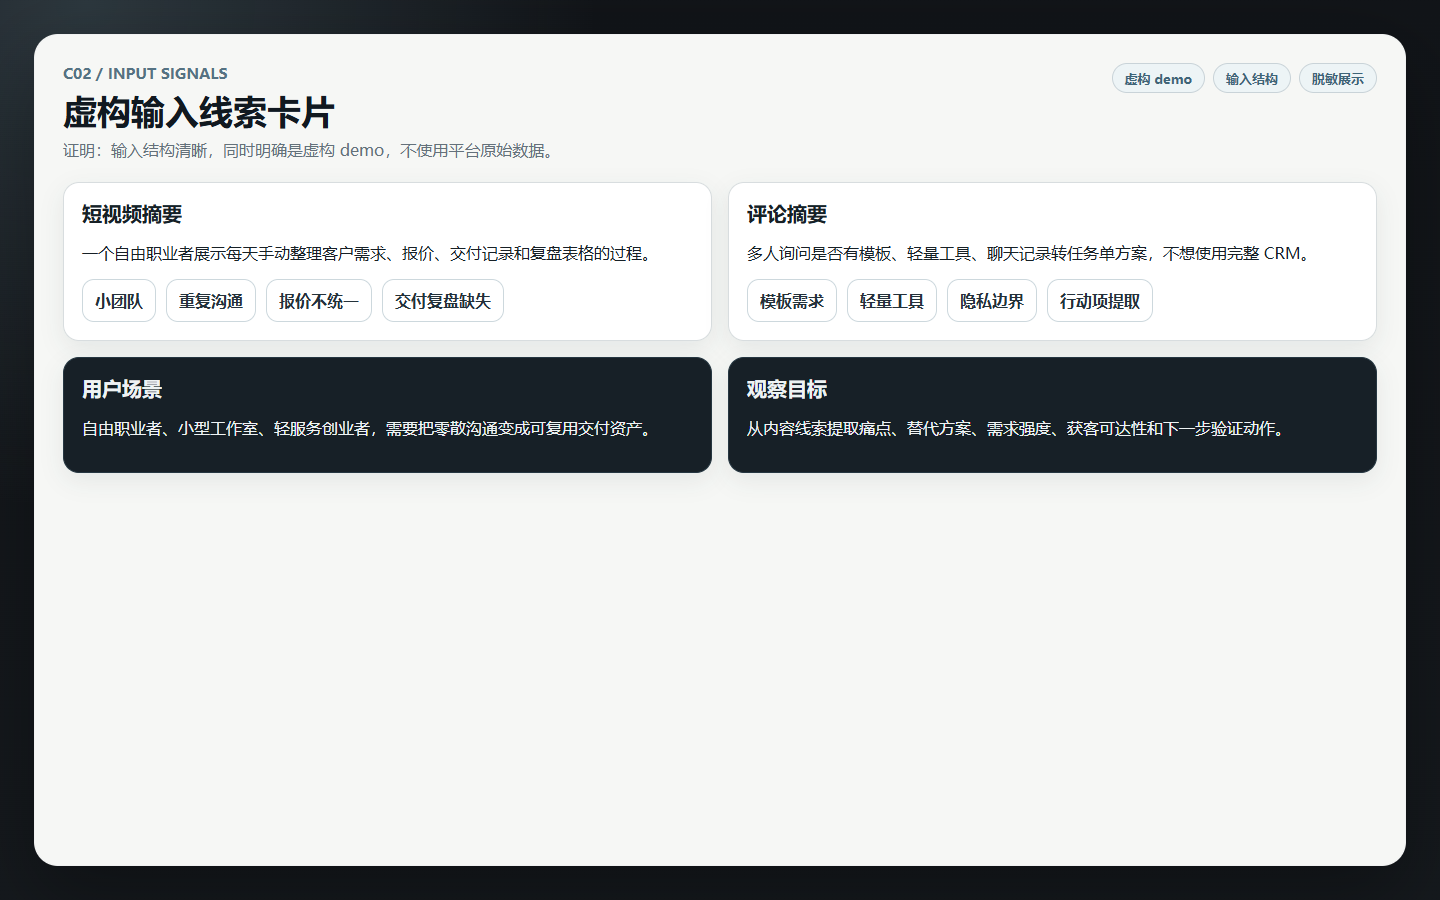The width and height of the screenshot is (1440, 900).
Task: Select the 小团队 chip
Action: pos(119,301)
